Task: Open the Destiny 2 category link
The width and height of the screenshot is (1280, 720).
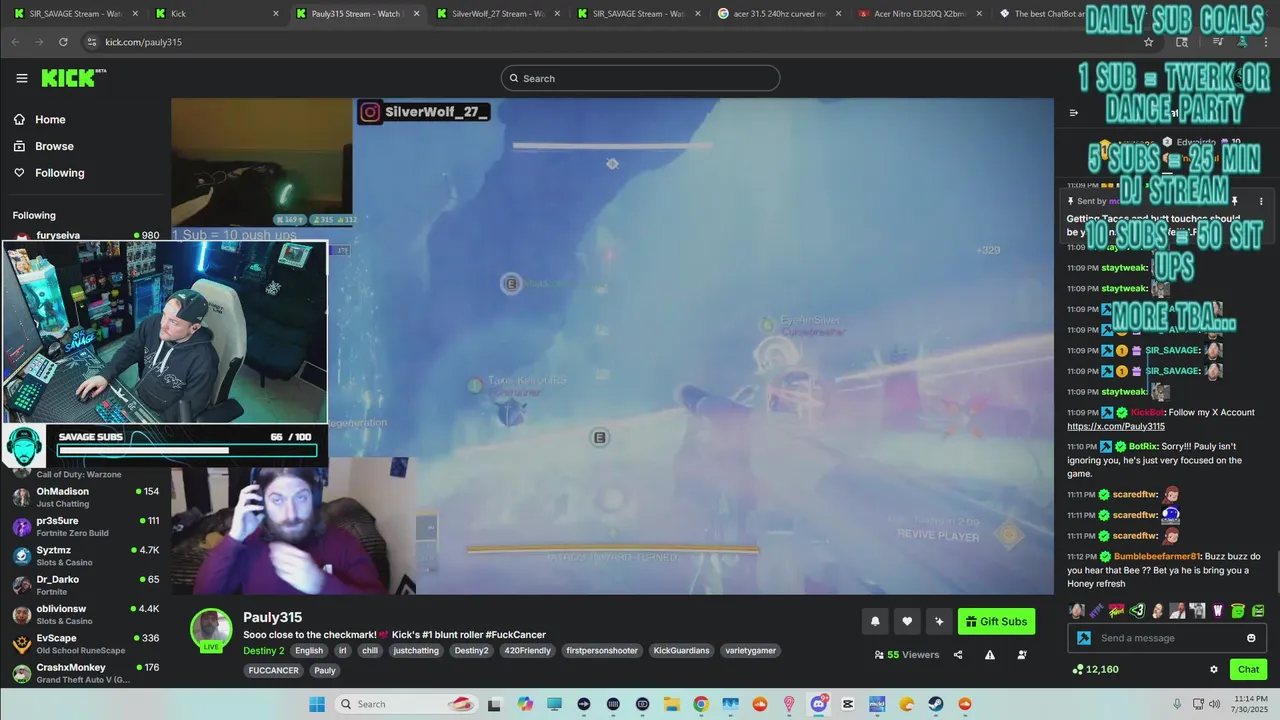Action: [x=264, y=650]
